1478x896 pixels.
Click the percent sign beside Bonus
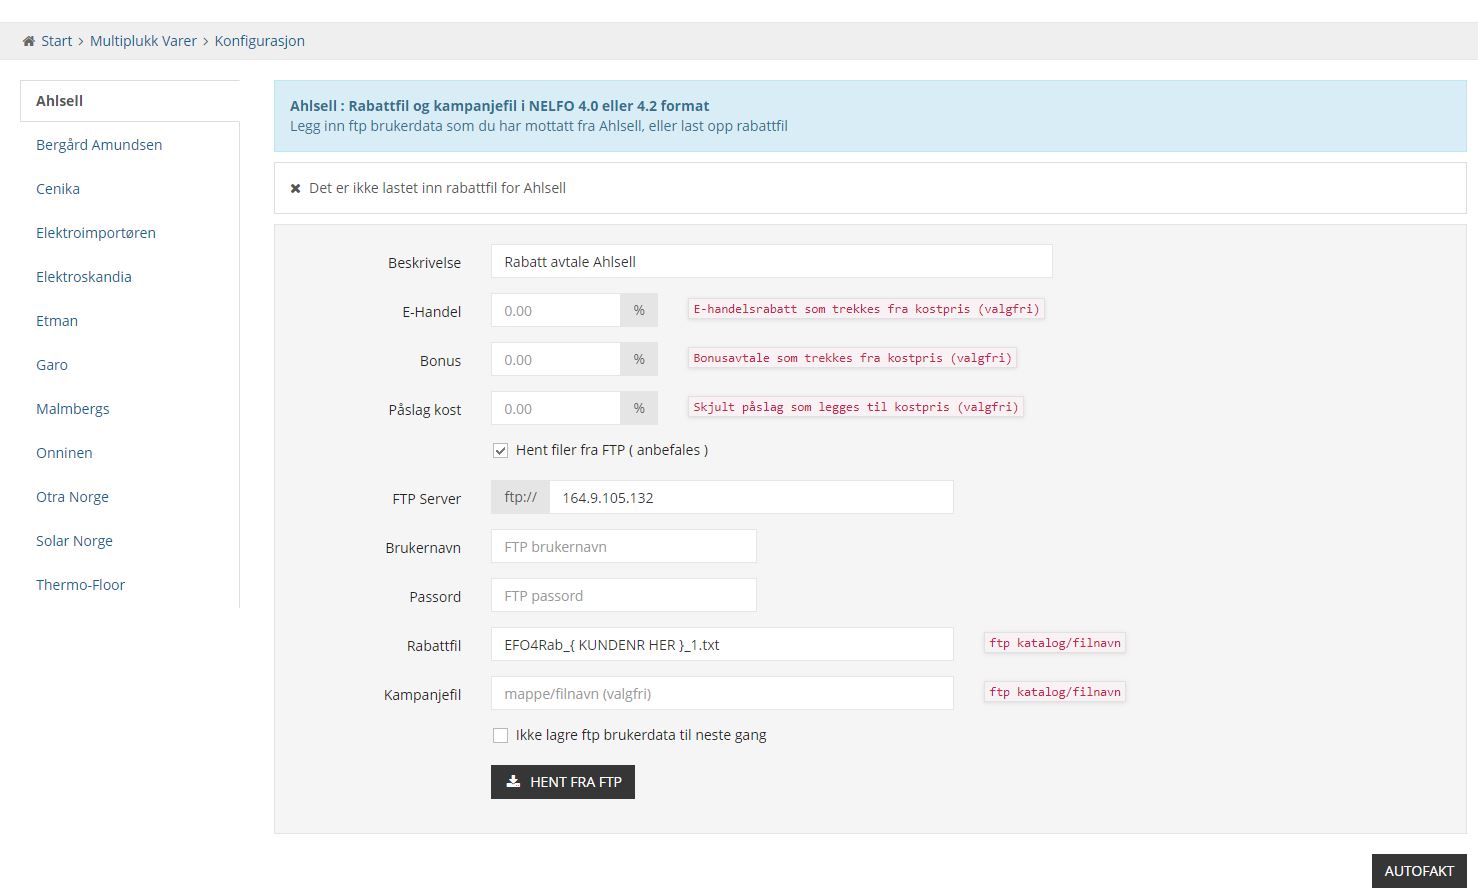click(639, 360)
